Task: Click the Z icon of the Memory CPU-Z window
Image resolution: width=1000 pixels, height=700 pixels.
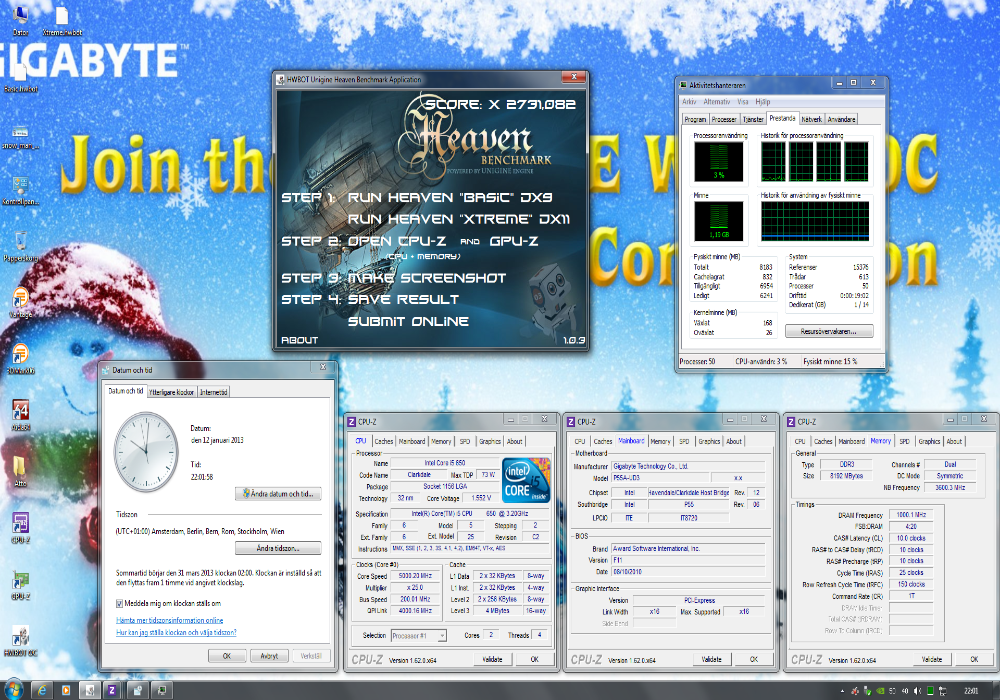Action: coord(791,421)
